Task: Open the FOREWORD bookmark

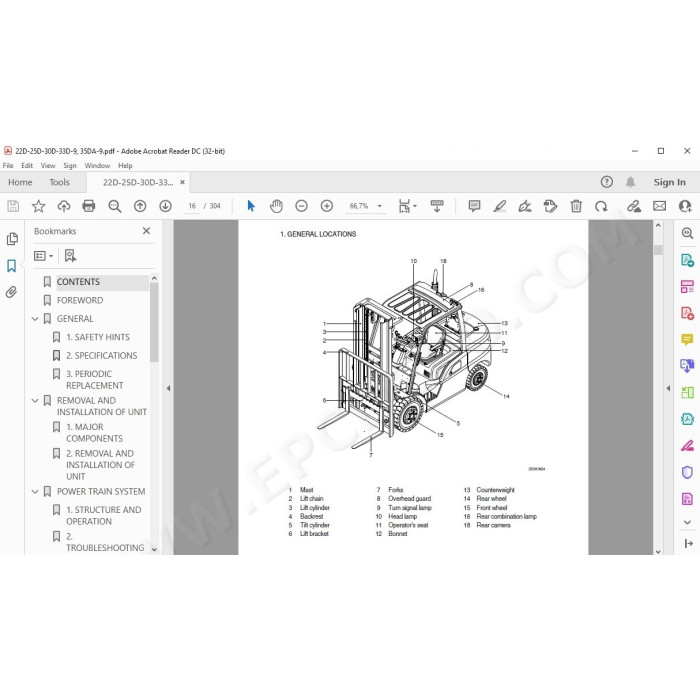Action: 80,300
